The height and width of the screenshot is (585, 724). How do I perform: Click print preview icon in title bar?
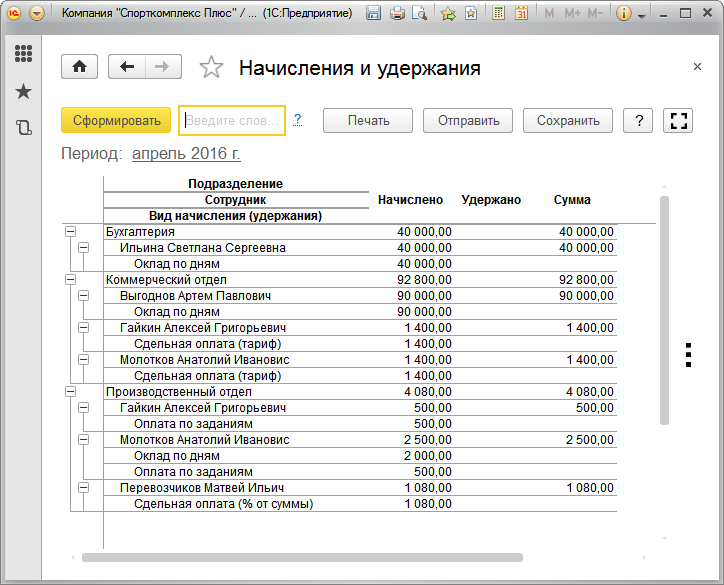click(419, 14)
